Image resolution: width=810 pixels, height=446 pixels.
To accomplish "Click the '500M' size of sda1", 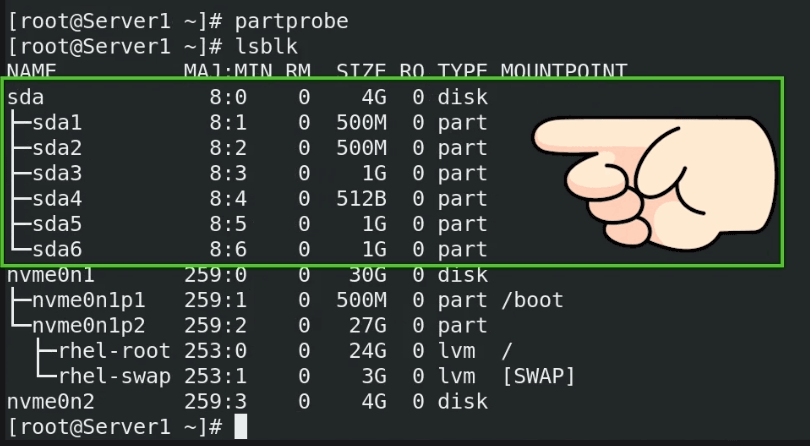I will point(362,122).
